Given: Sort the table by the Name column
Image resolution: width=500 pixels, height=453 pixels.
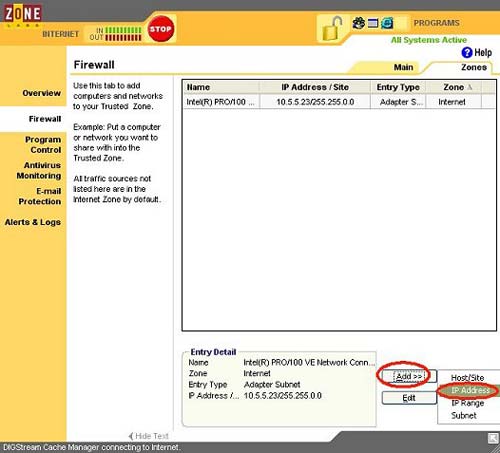Looking at the screenshot, I should pyautogui.click(x=222, y=87).
